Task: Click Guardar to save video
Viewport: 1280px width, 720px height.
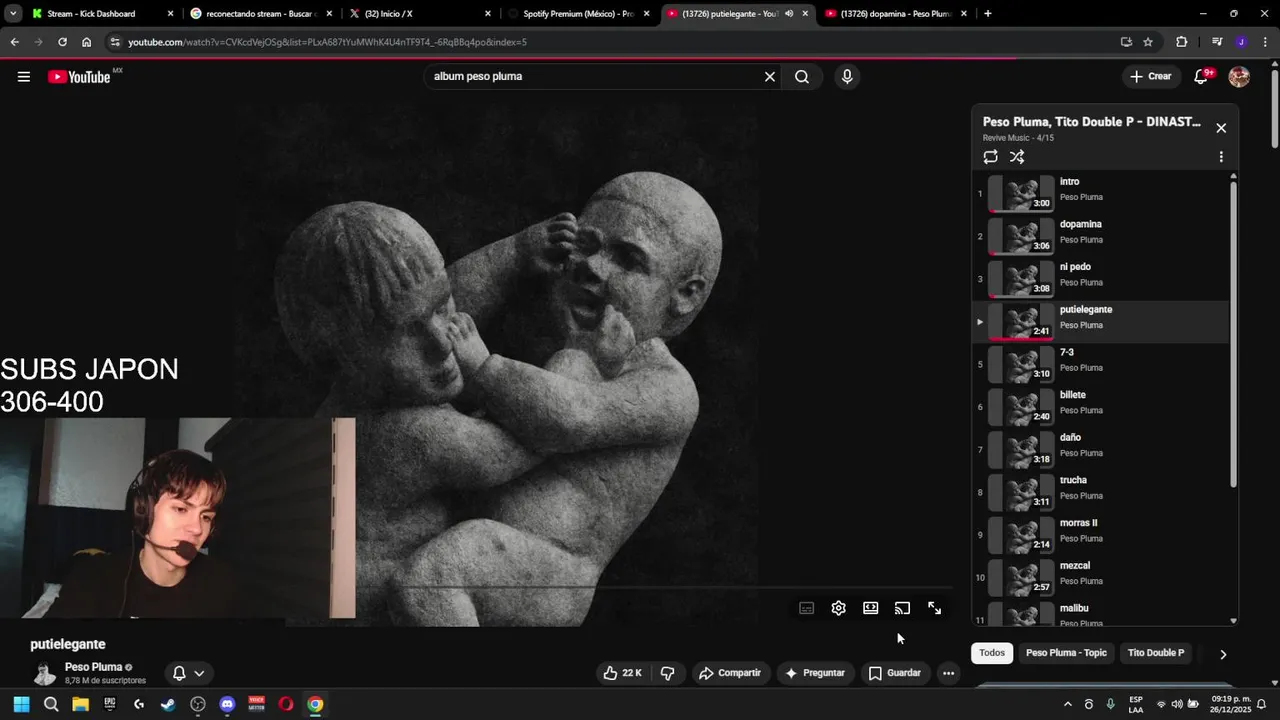Action: point(895,673)
